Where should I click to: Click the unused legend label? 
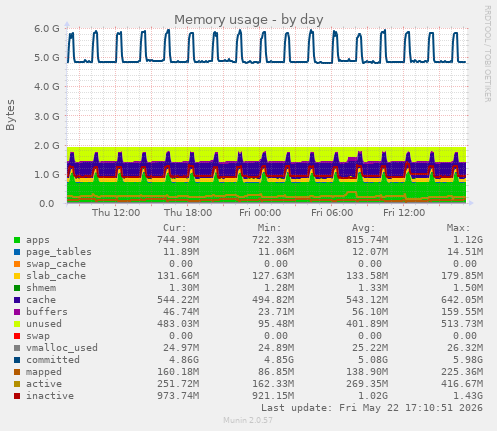pyautogui.click(x=44, y=324)
